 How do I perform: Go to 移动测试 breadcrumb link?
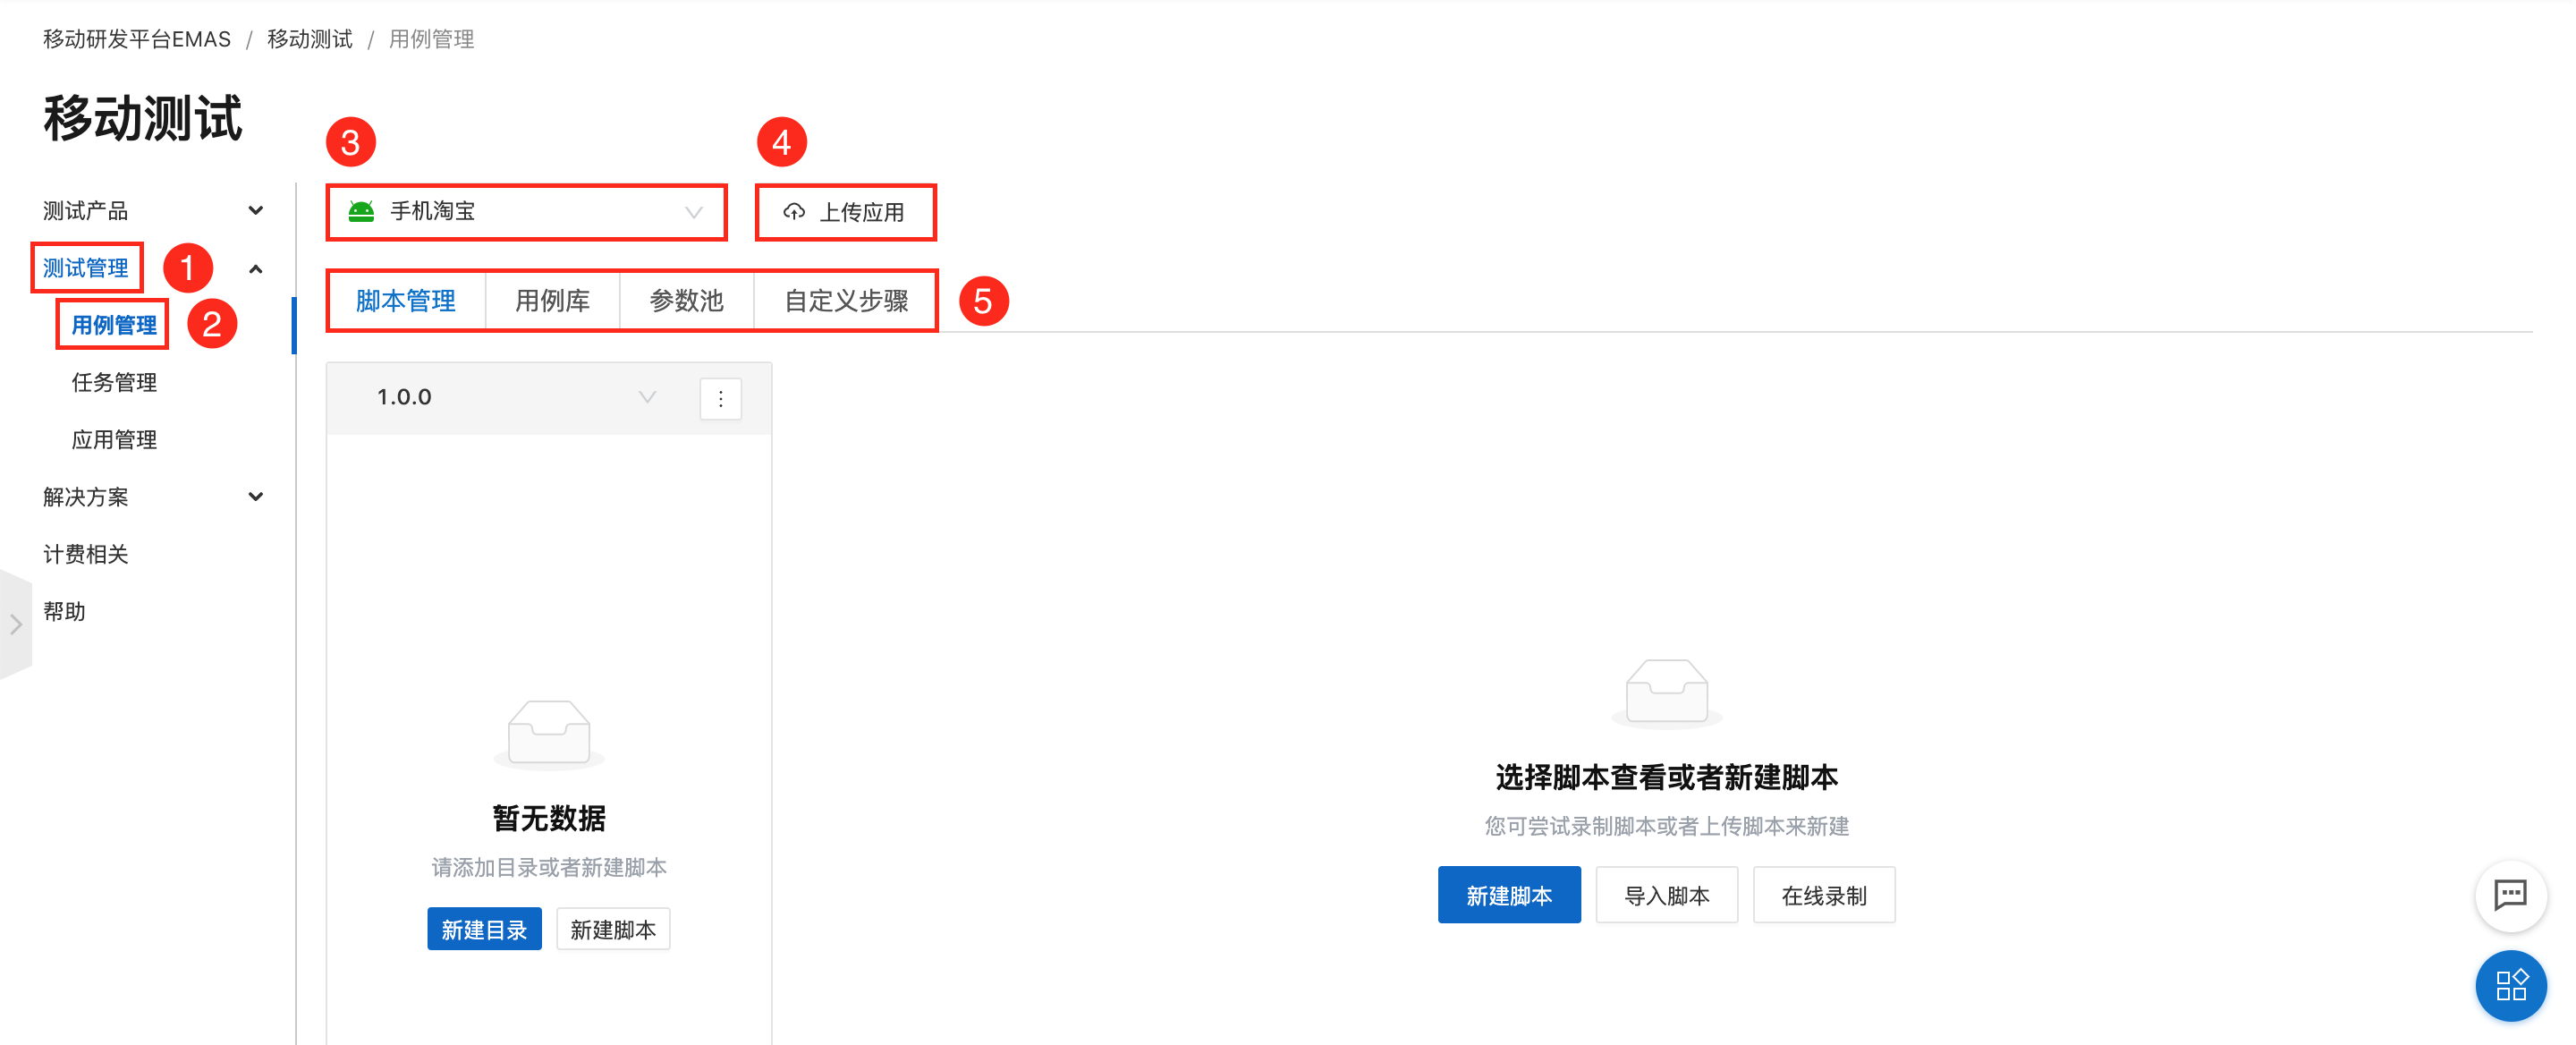pos(310,39)
